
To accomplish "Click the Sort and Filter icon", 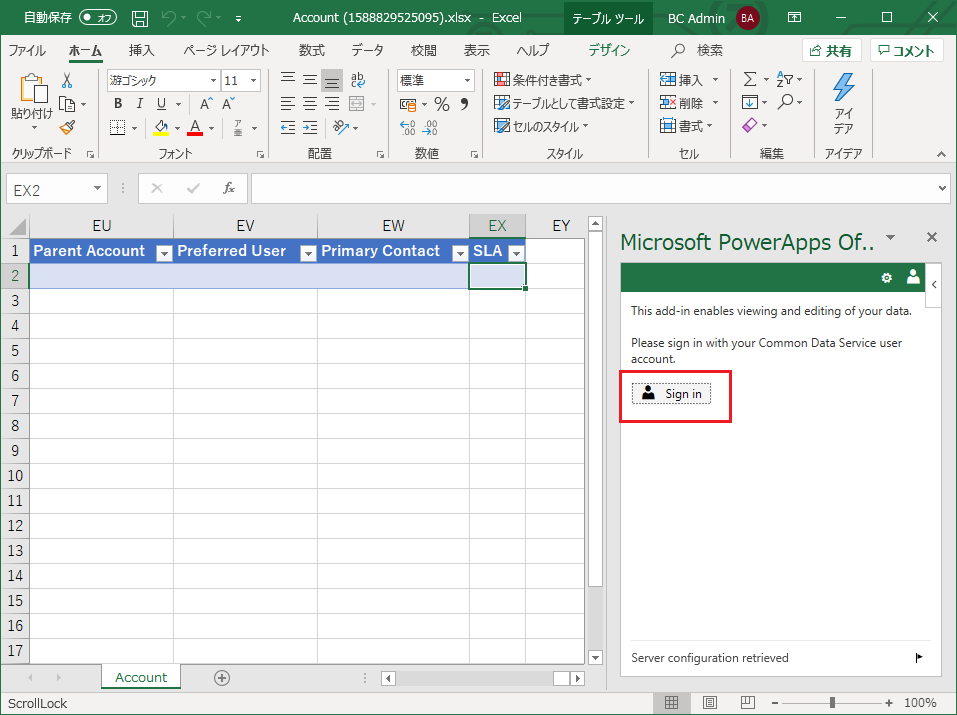I will pos(784,79).
